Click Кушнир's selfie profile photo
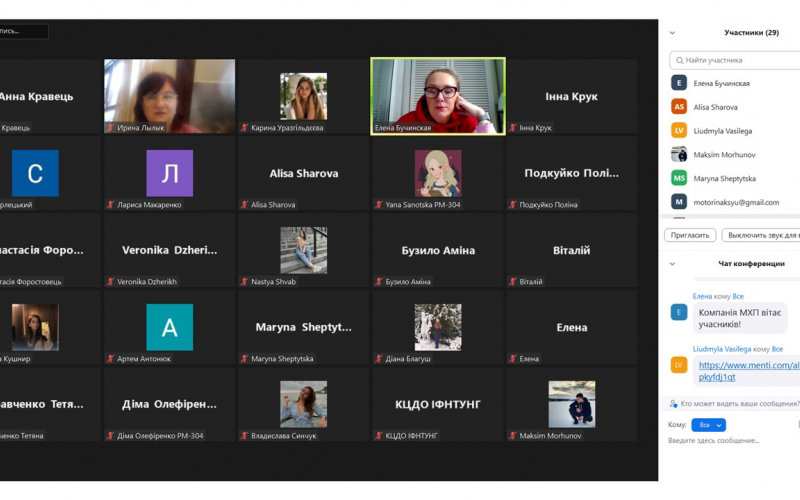This screenshot has width=800, height=500. (x=35, y=327)
